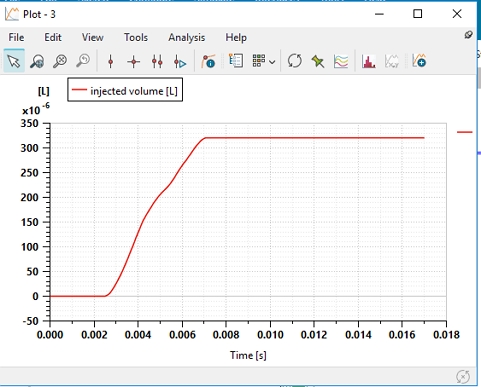
Task: Click the green pin icon
Action: (318, 61)
